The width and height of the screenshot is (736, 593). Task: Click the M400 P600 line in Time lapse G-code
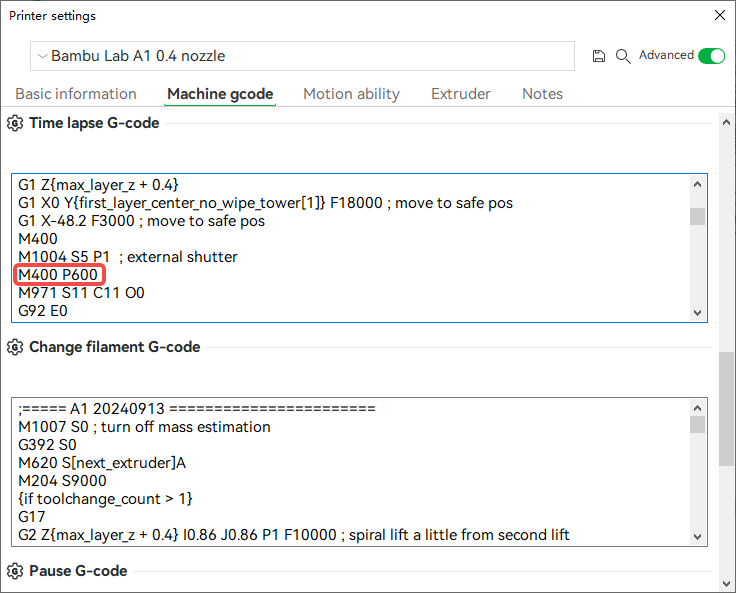(x=58, y=275)
